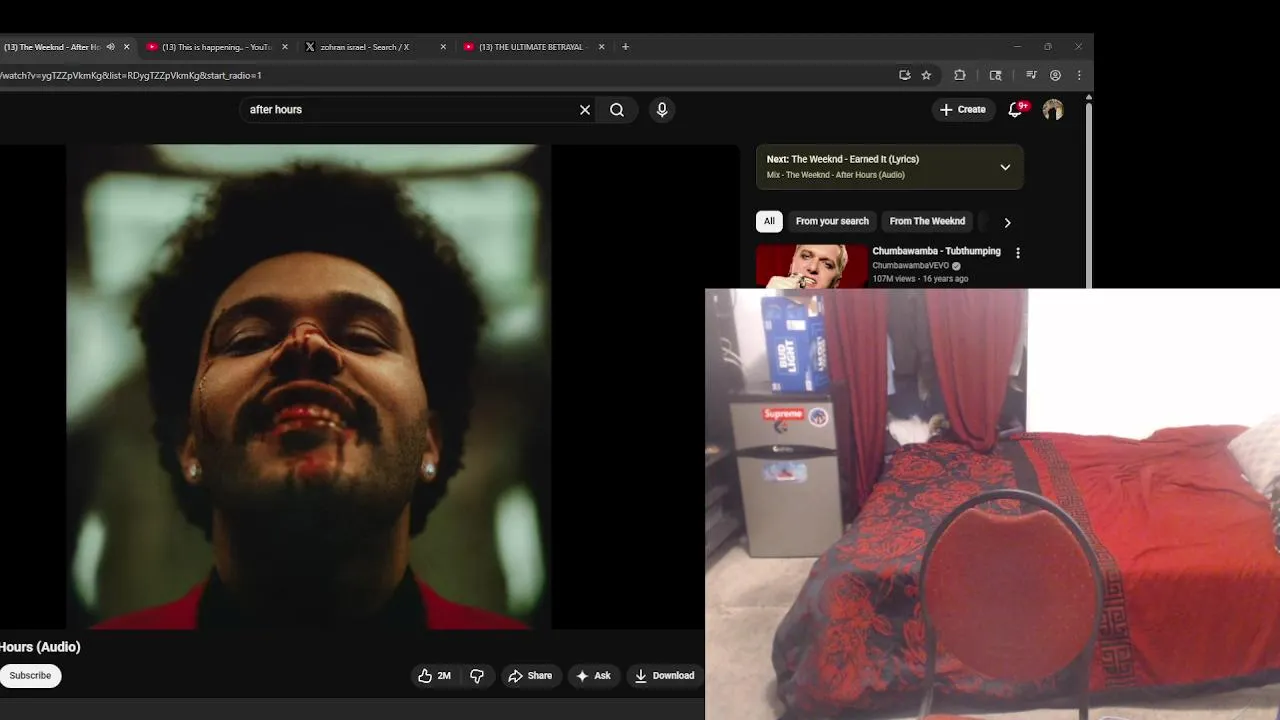Open the Ask AI button
The image size is (1280, 720).
pyautogui.click(x=593, y=676)
